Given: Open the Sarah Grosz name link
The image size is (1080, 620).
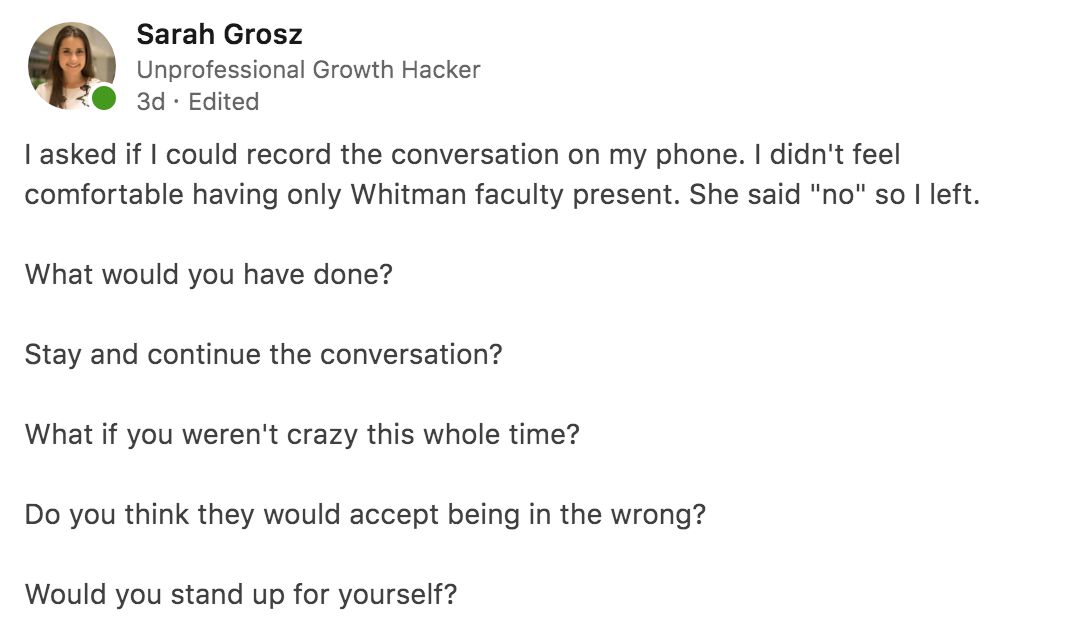Looking at the screenshot, I should point(219,34).
